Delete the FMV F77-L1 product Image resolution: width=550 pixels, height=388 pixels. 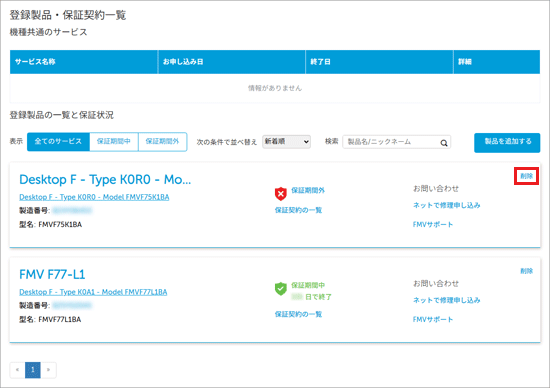click(x=526, y=271)
